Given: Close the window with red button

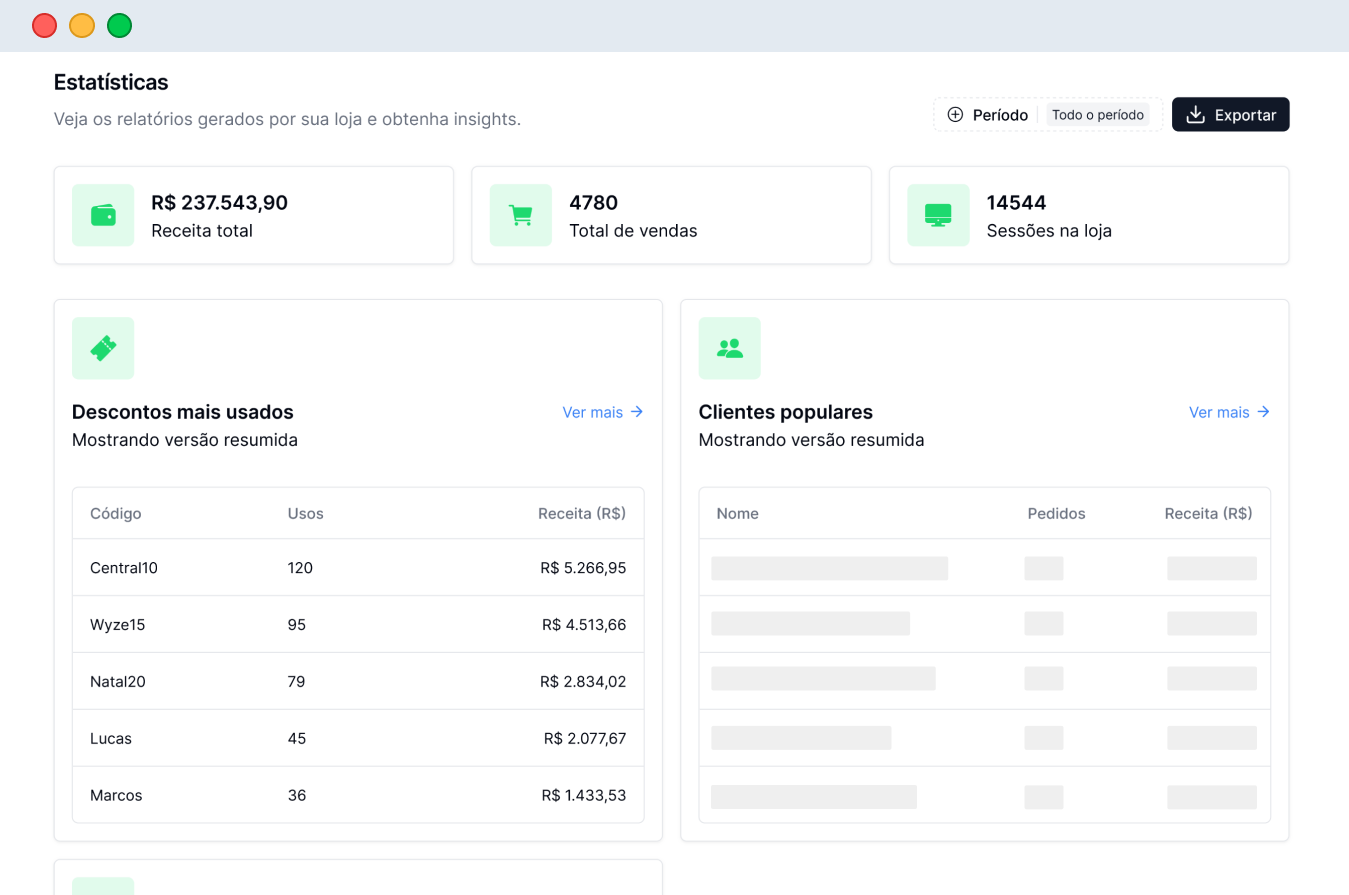Looking at the screenshot, I should click(x=44, y=26).
